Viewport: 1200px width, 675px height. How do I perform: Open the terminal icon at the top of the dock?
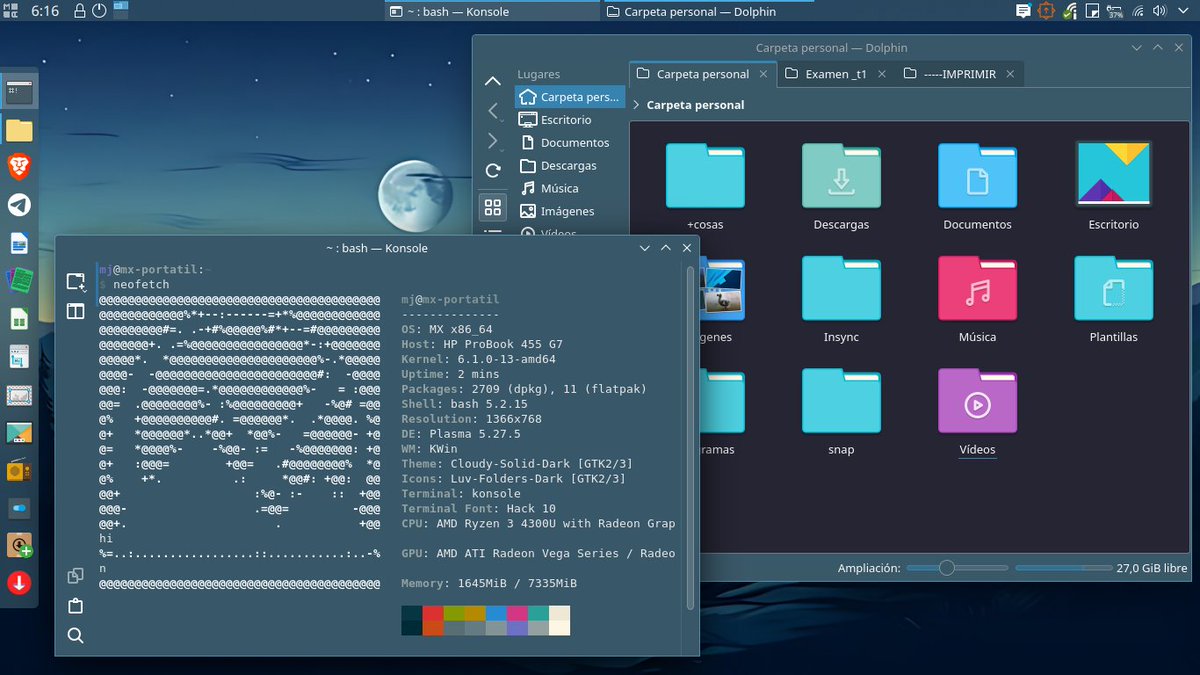[19, 92]
